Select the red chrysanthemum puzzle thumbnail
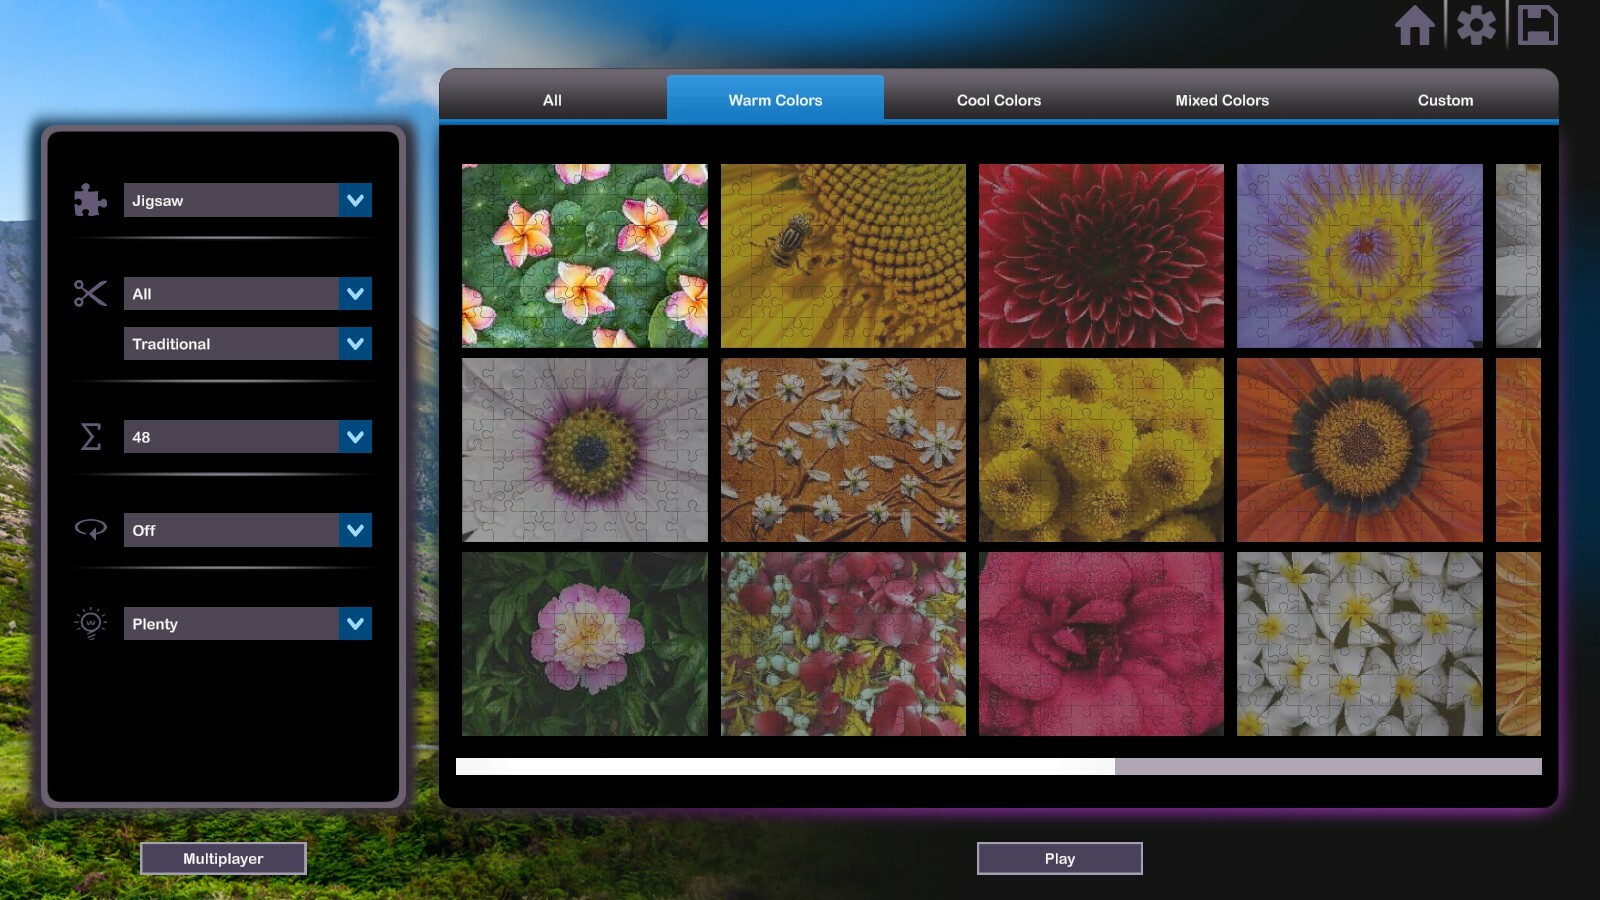Screen dimensions: 1600x900 pos(1099,254)
